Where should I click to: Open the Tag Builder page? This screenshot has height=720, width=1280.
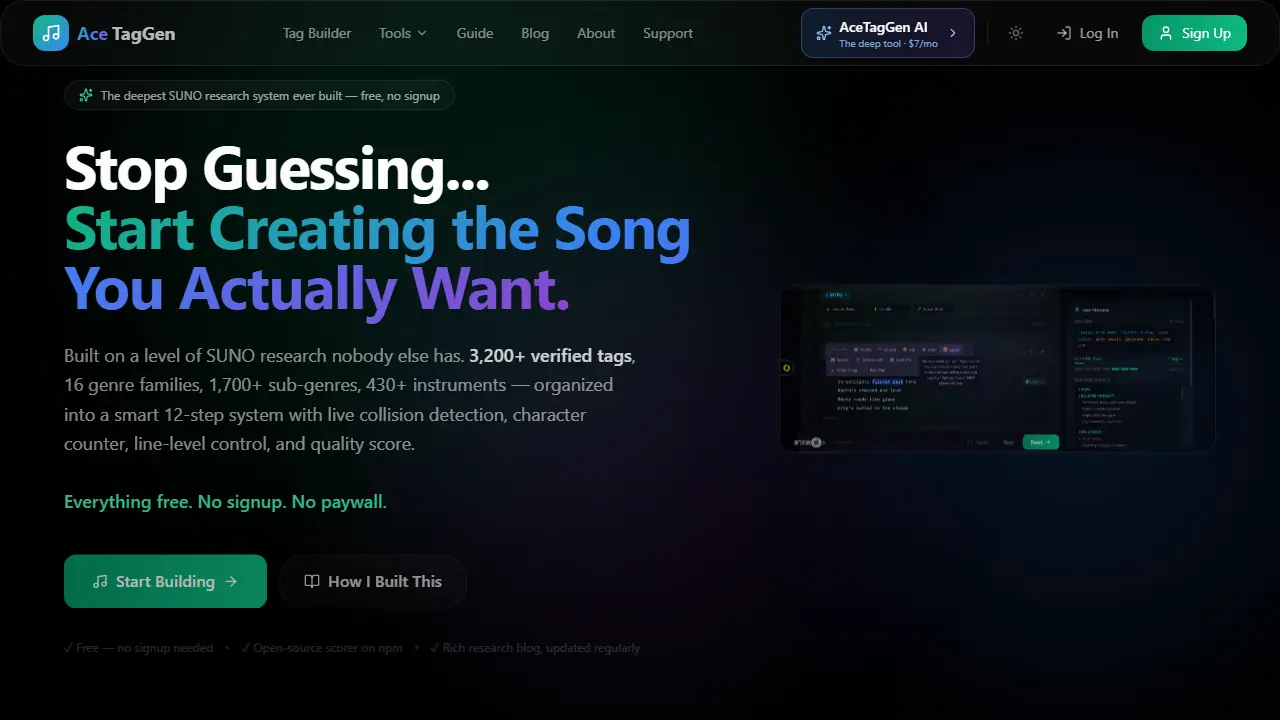(317, 33)
